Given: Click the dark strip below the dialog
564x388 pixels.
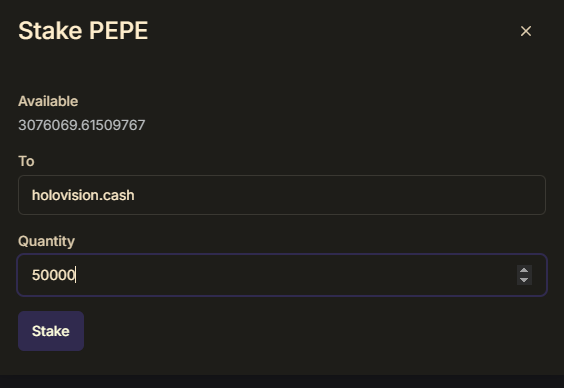Looking at the screenshot, I should tap(282, 382).
